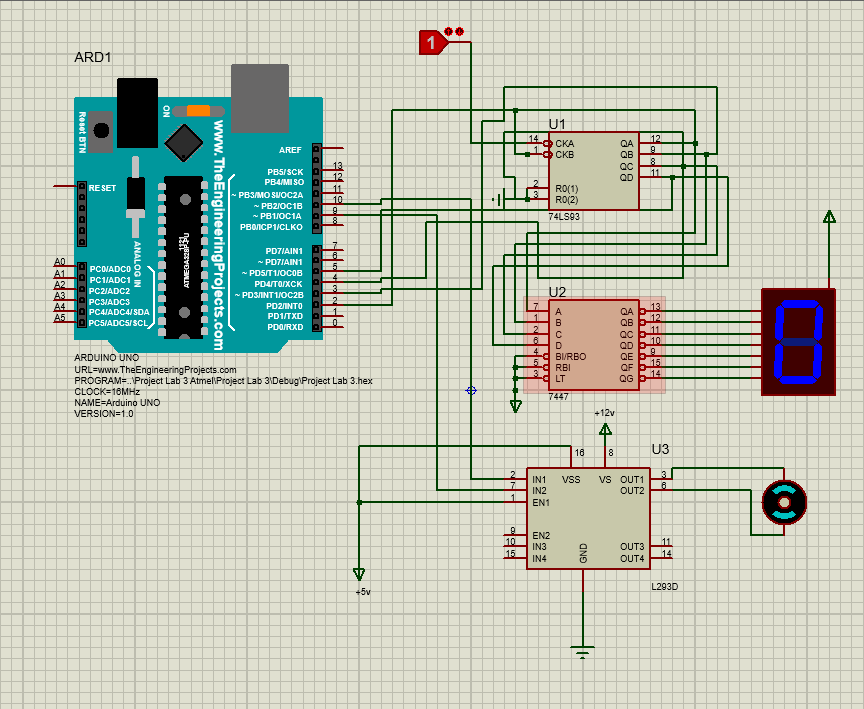This screenshot has height=709, width=864.
Task: Click the blue origin marker on the wire
Action: coord(471,391)
